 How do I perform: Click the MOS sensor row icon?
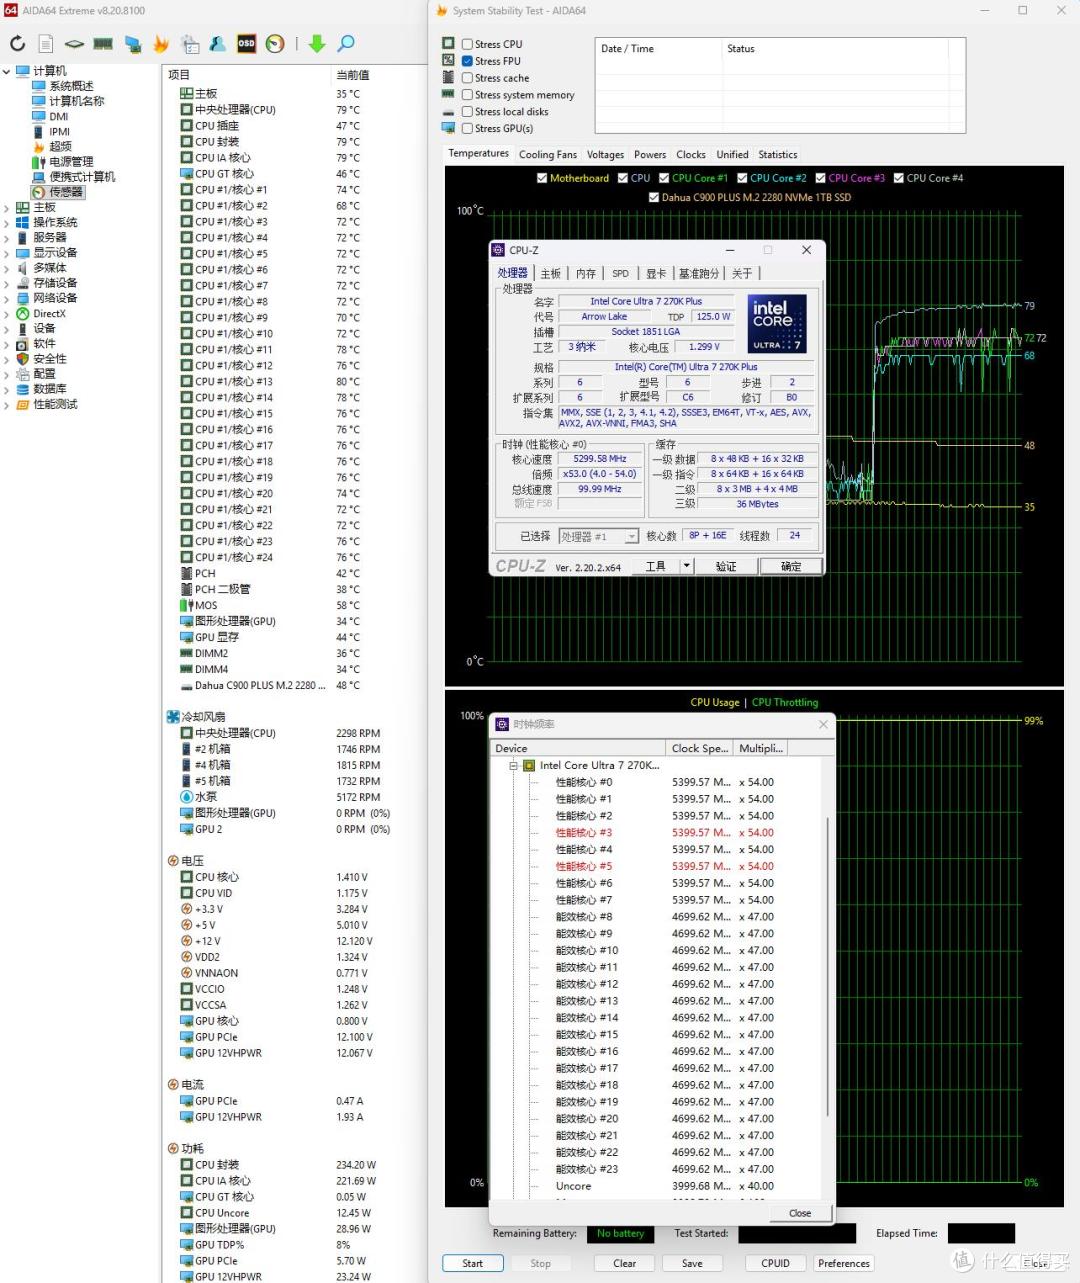(186, 605)
